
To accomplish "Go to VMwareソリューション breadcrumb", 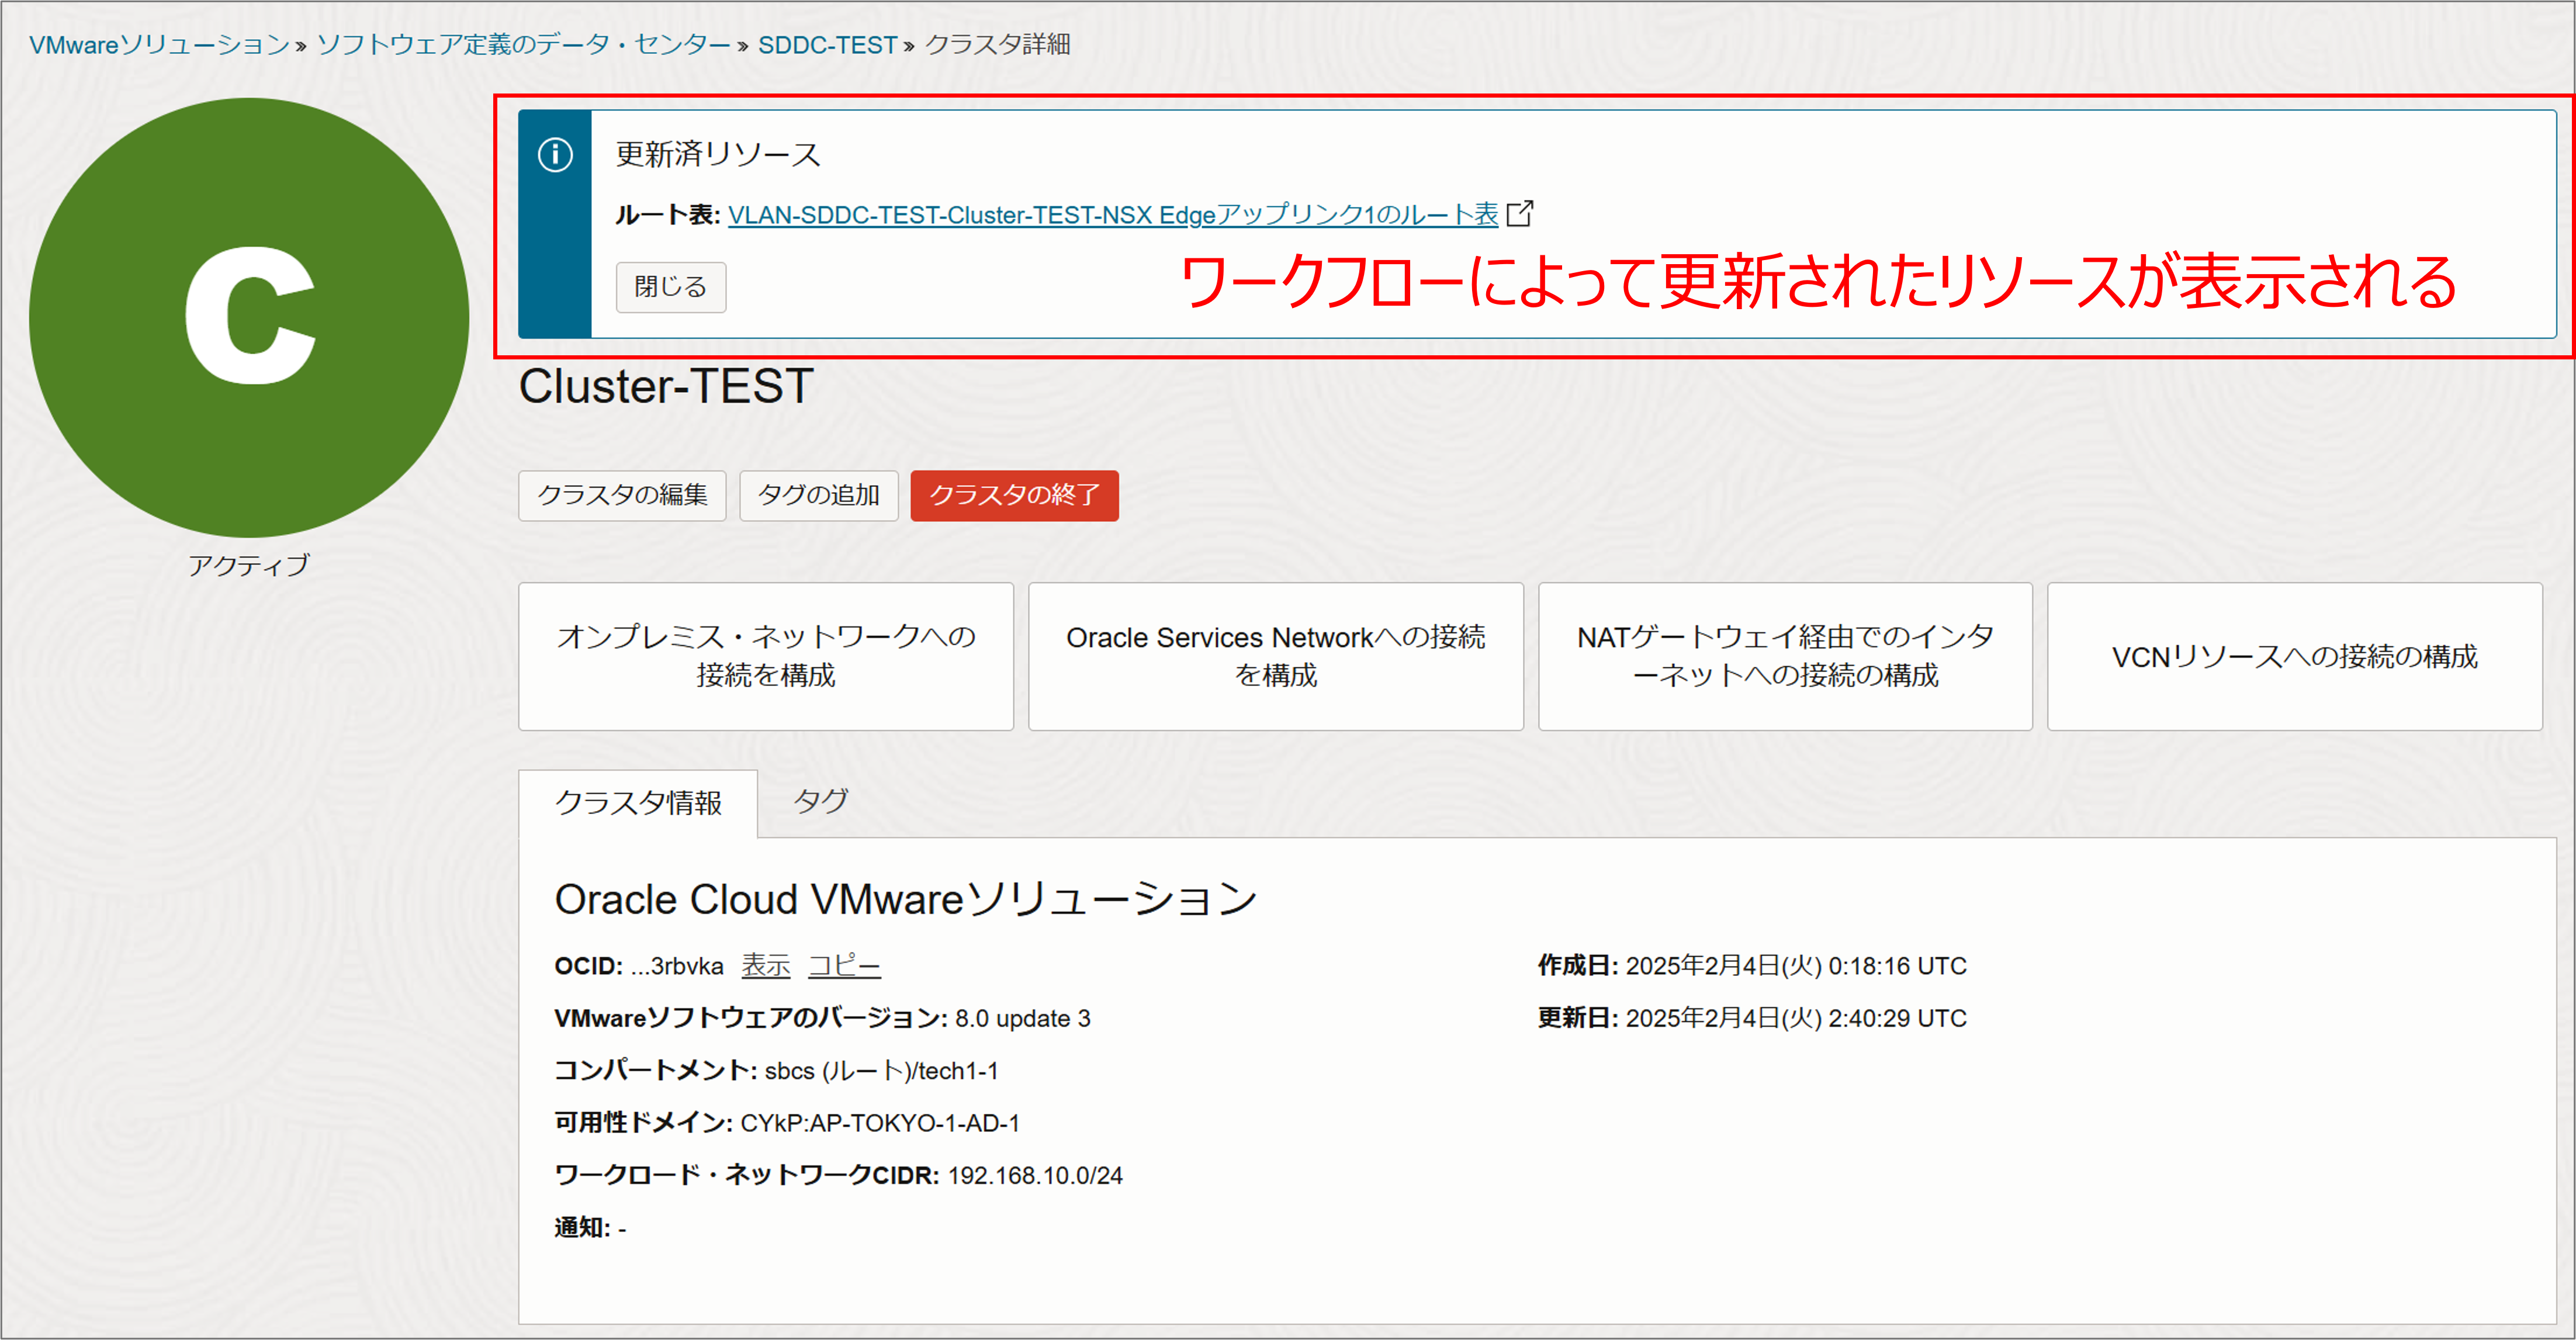I will [x=159, y=45].
